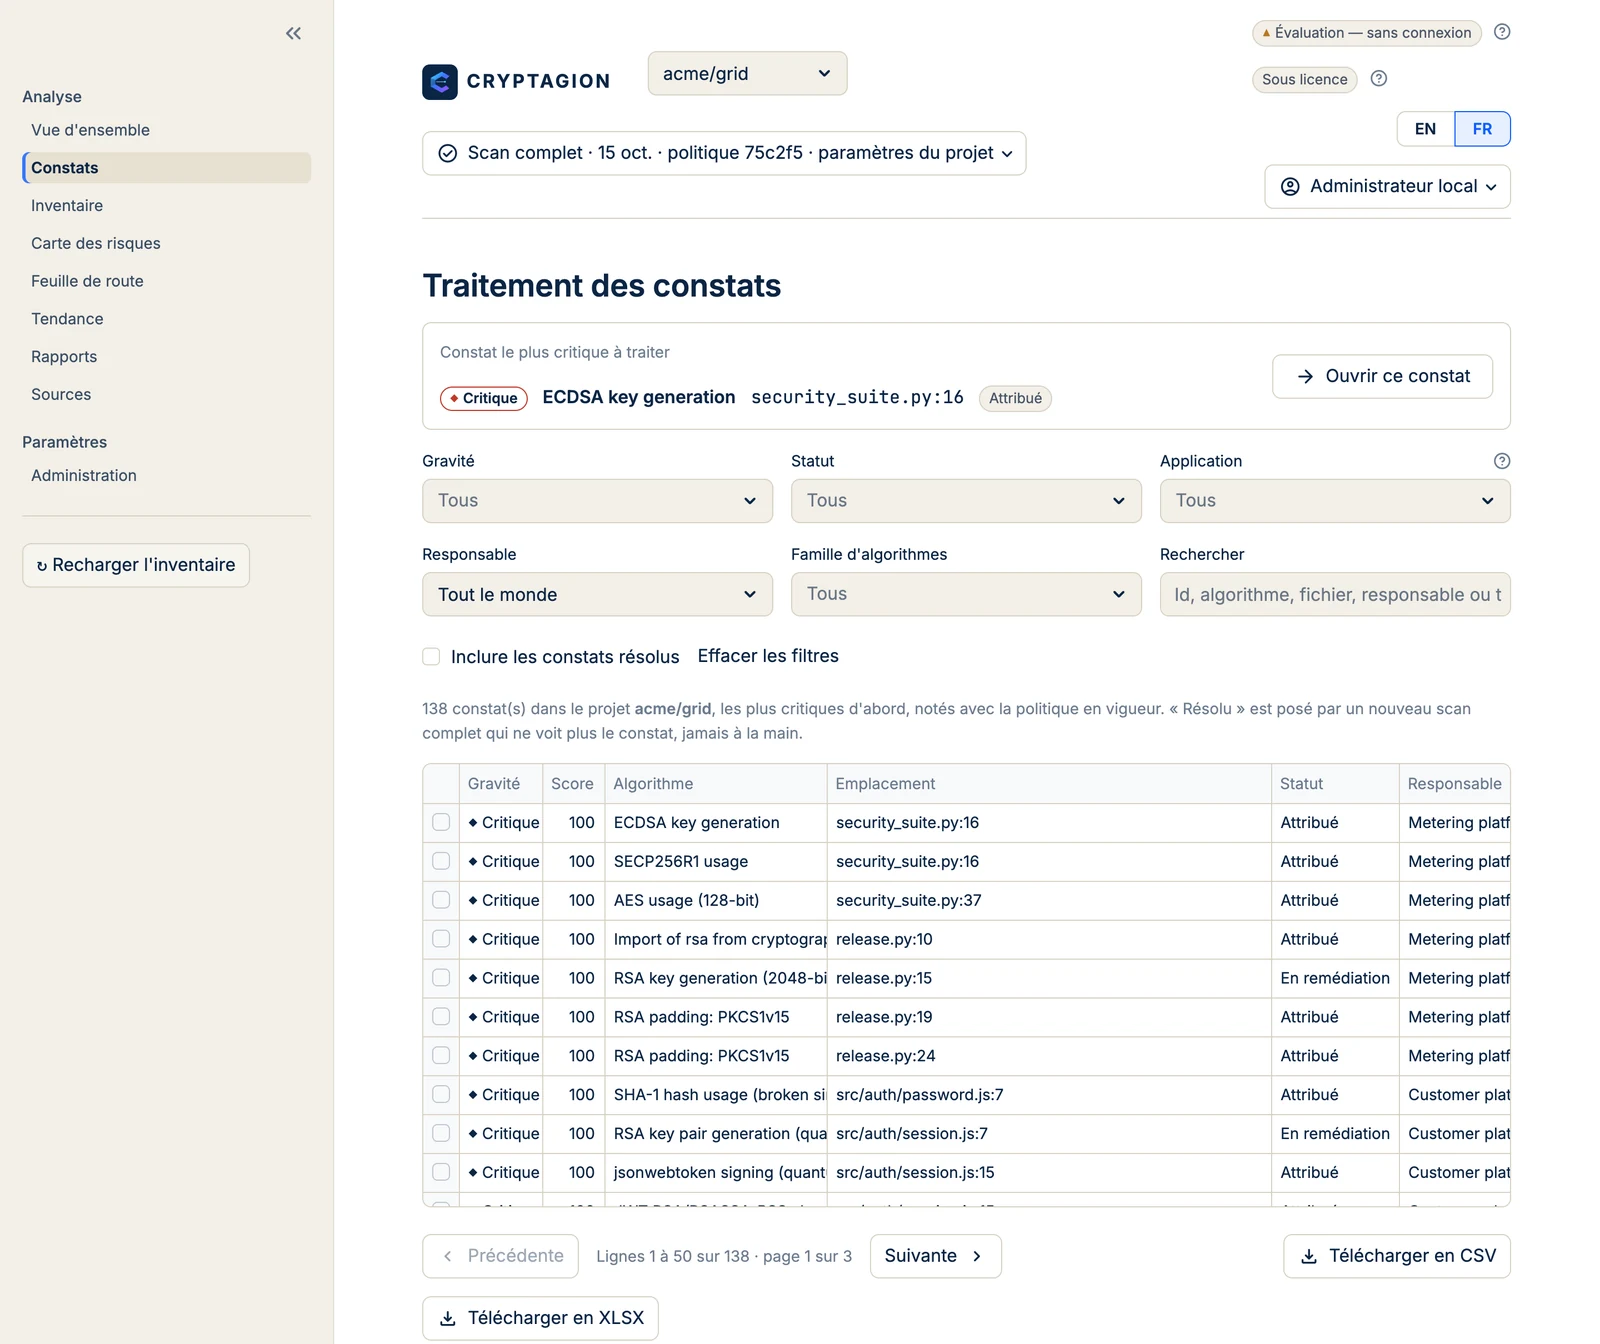Viewport: 1600px width, 1344px height.
Task: Click the Attribué badge in critical finding card
Action: pyautogui.click(x=1015, y=398)
